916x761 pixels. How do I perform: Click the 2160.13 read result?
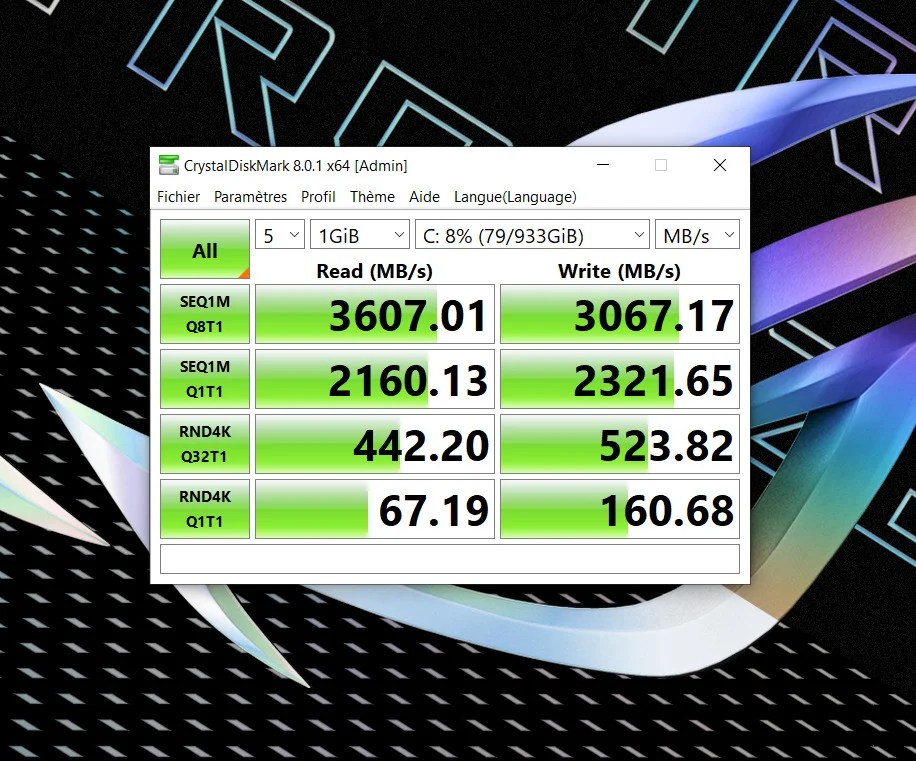click(x=375, y=379)
